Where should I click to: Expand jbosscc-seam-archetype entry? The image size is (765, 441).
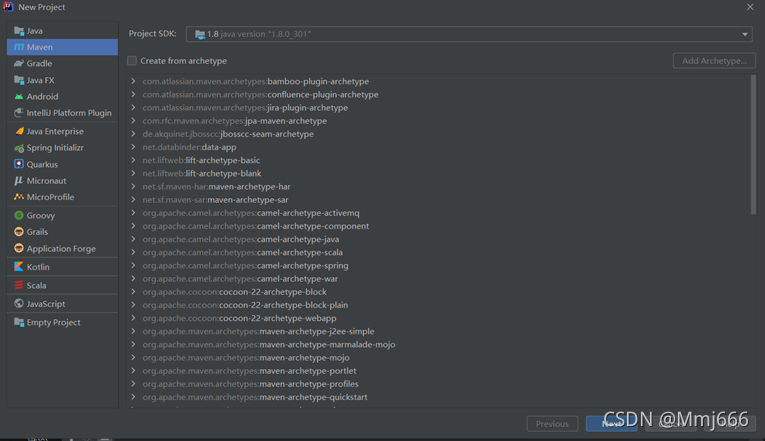pos(133,134)
